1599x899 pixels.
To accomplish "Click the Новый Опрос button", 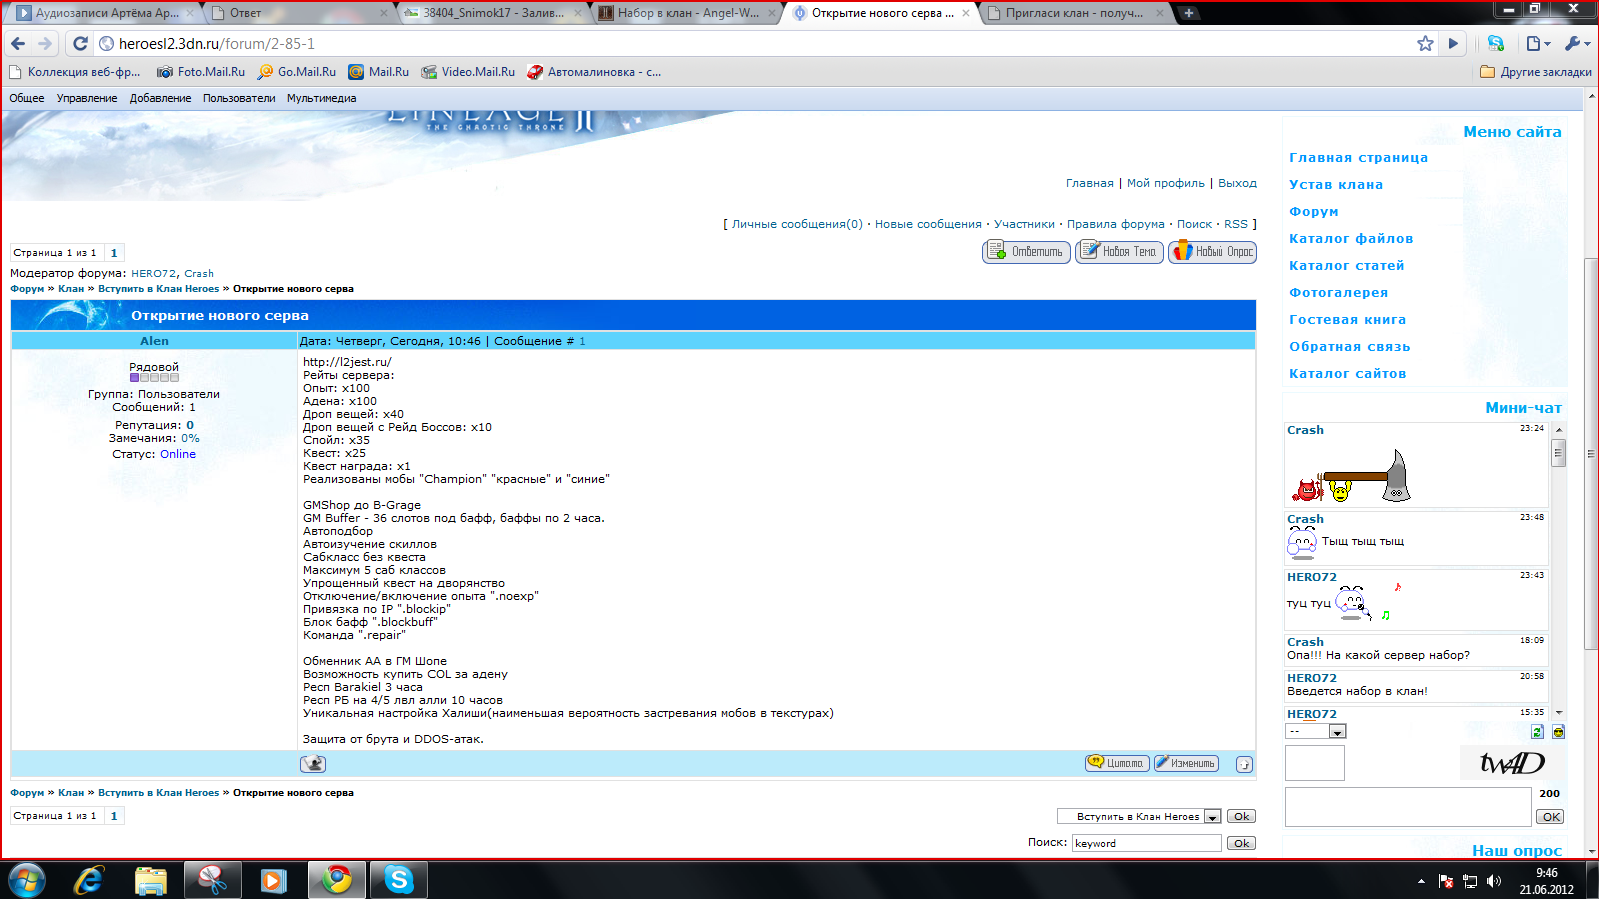I will [1212, 252].
